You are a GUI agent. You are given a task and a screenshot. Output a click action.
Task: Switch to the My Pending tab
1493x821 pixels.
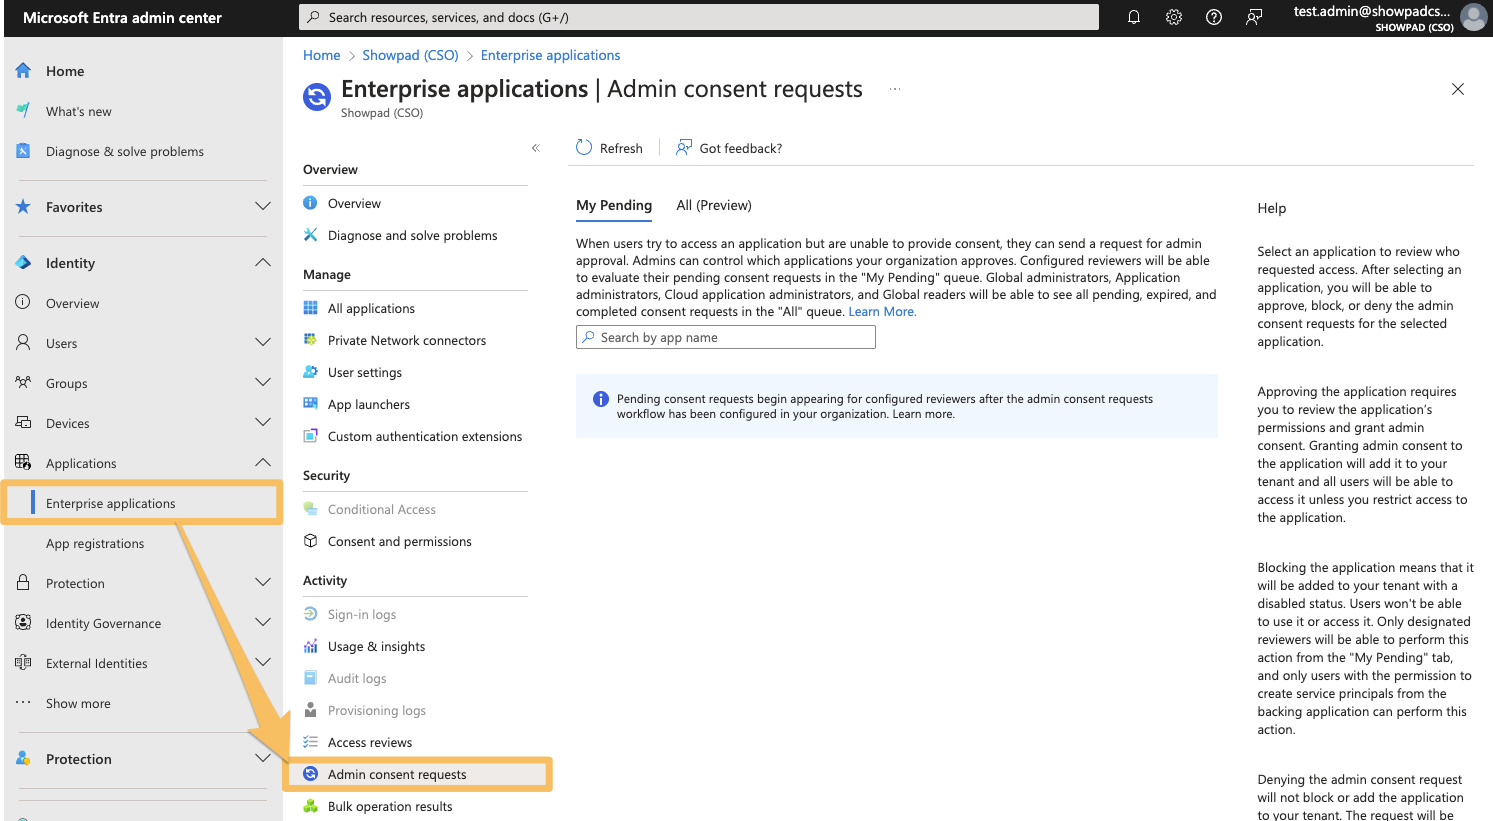[x=614, y=205]
